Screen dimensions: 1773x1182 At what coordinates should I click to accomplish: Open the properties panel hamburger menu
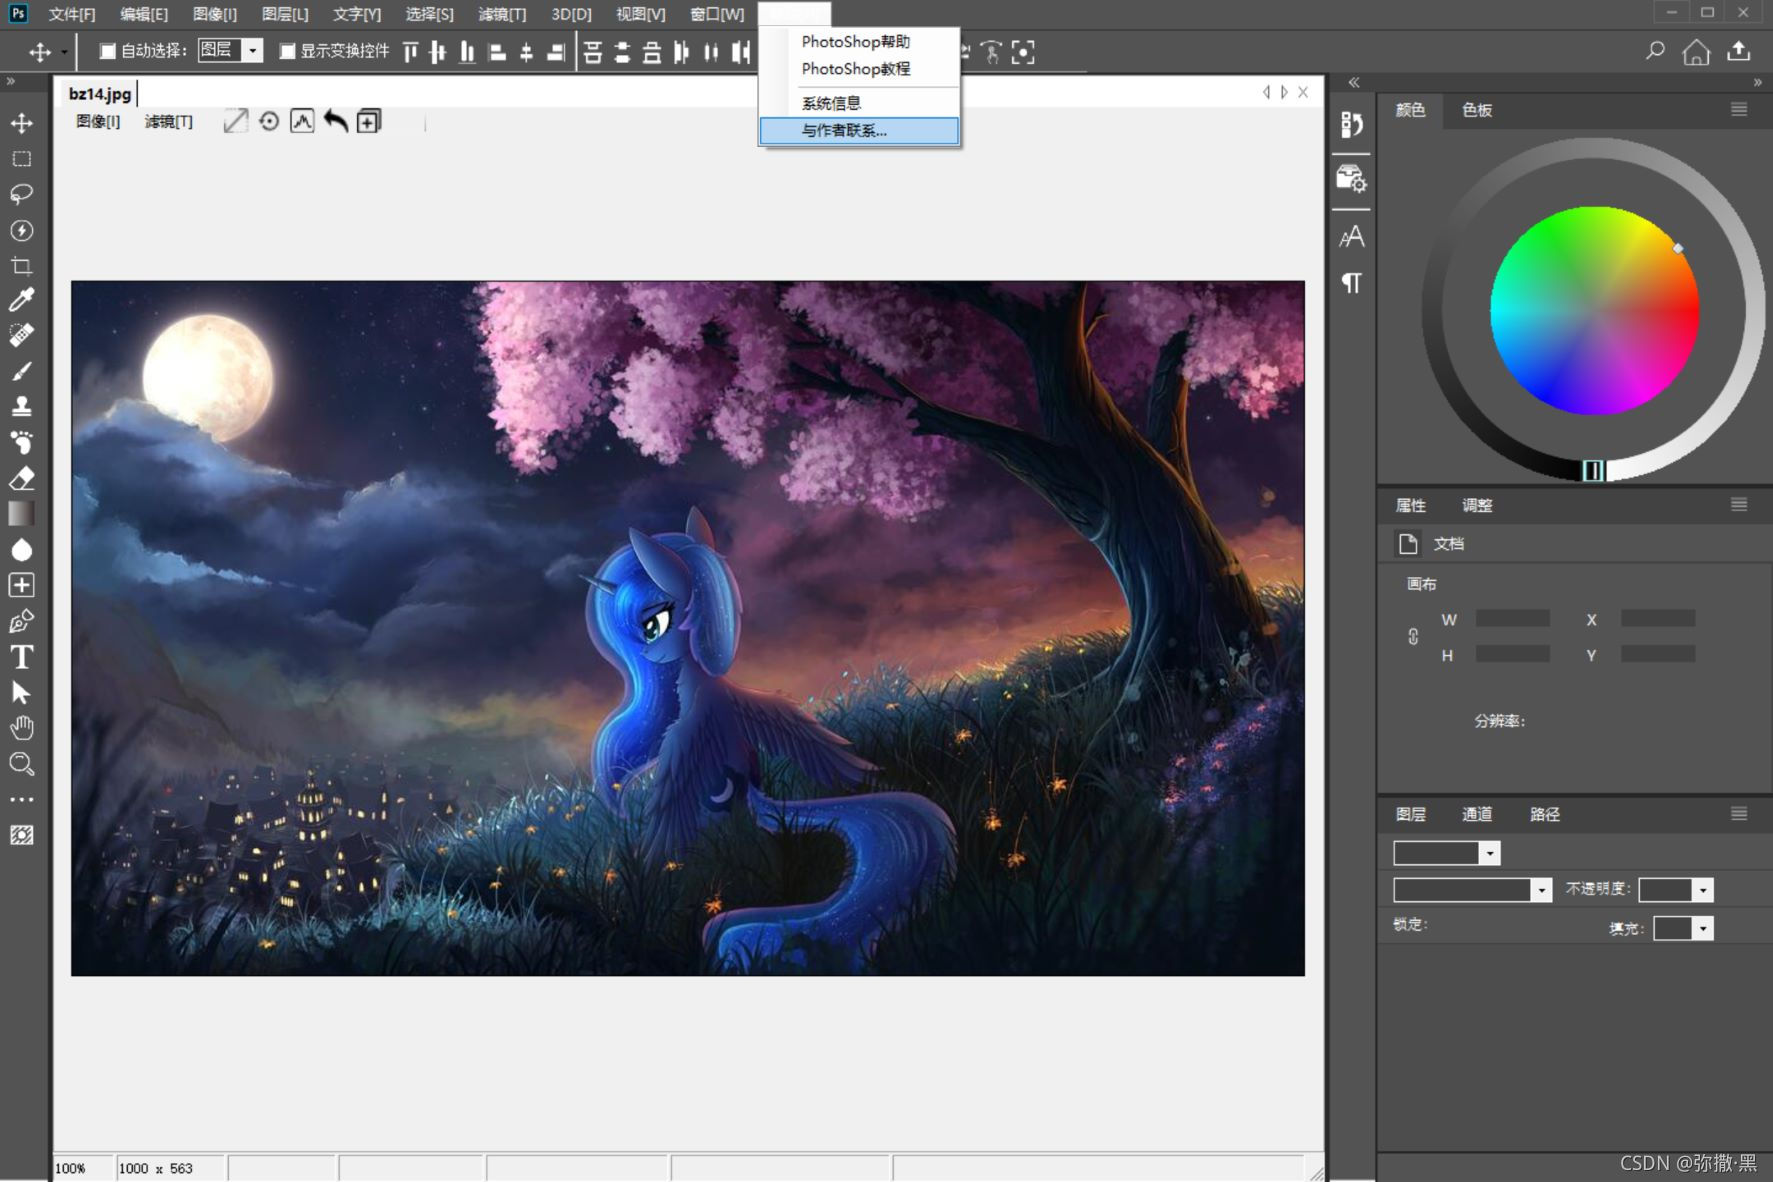tap(1739, 504)
